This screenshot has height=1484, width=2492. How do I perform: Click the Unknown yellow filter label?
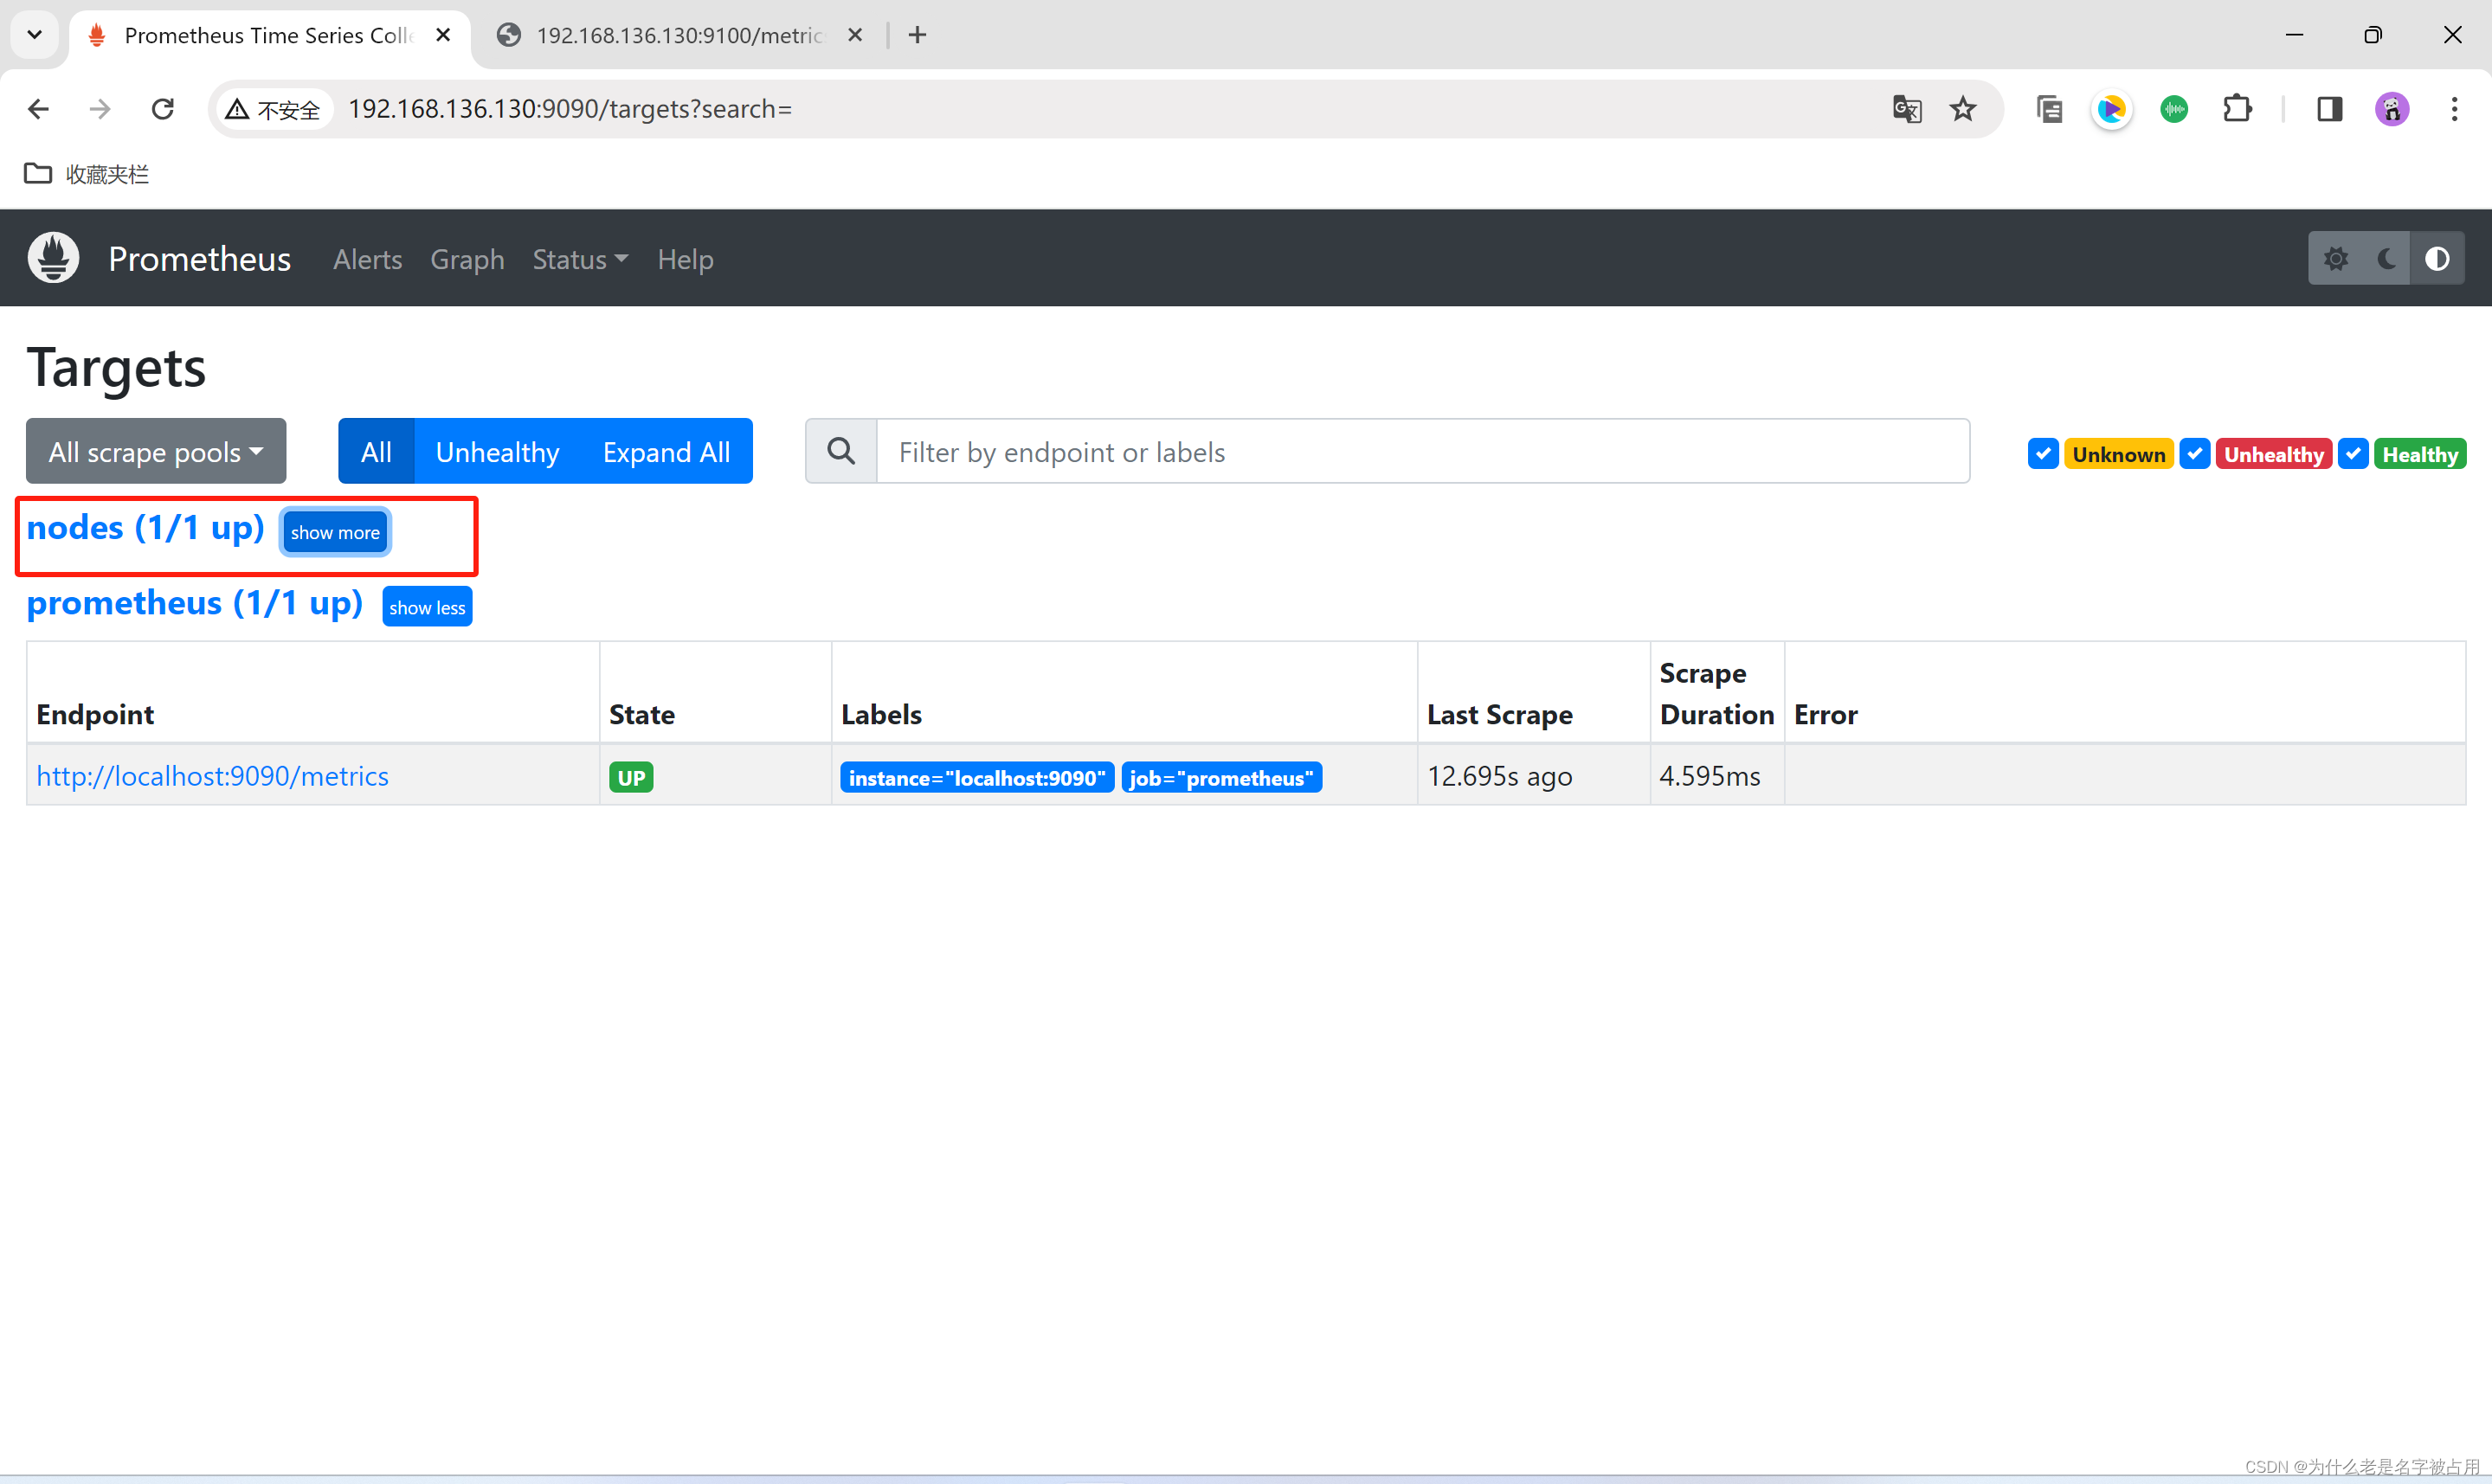click(x=2118, y=454)
